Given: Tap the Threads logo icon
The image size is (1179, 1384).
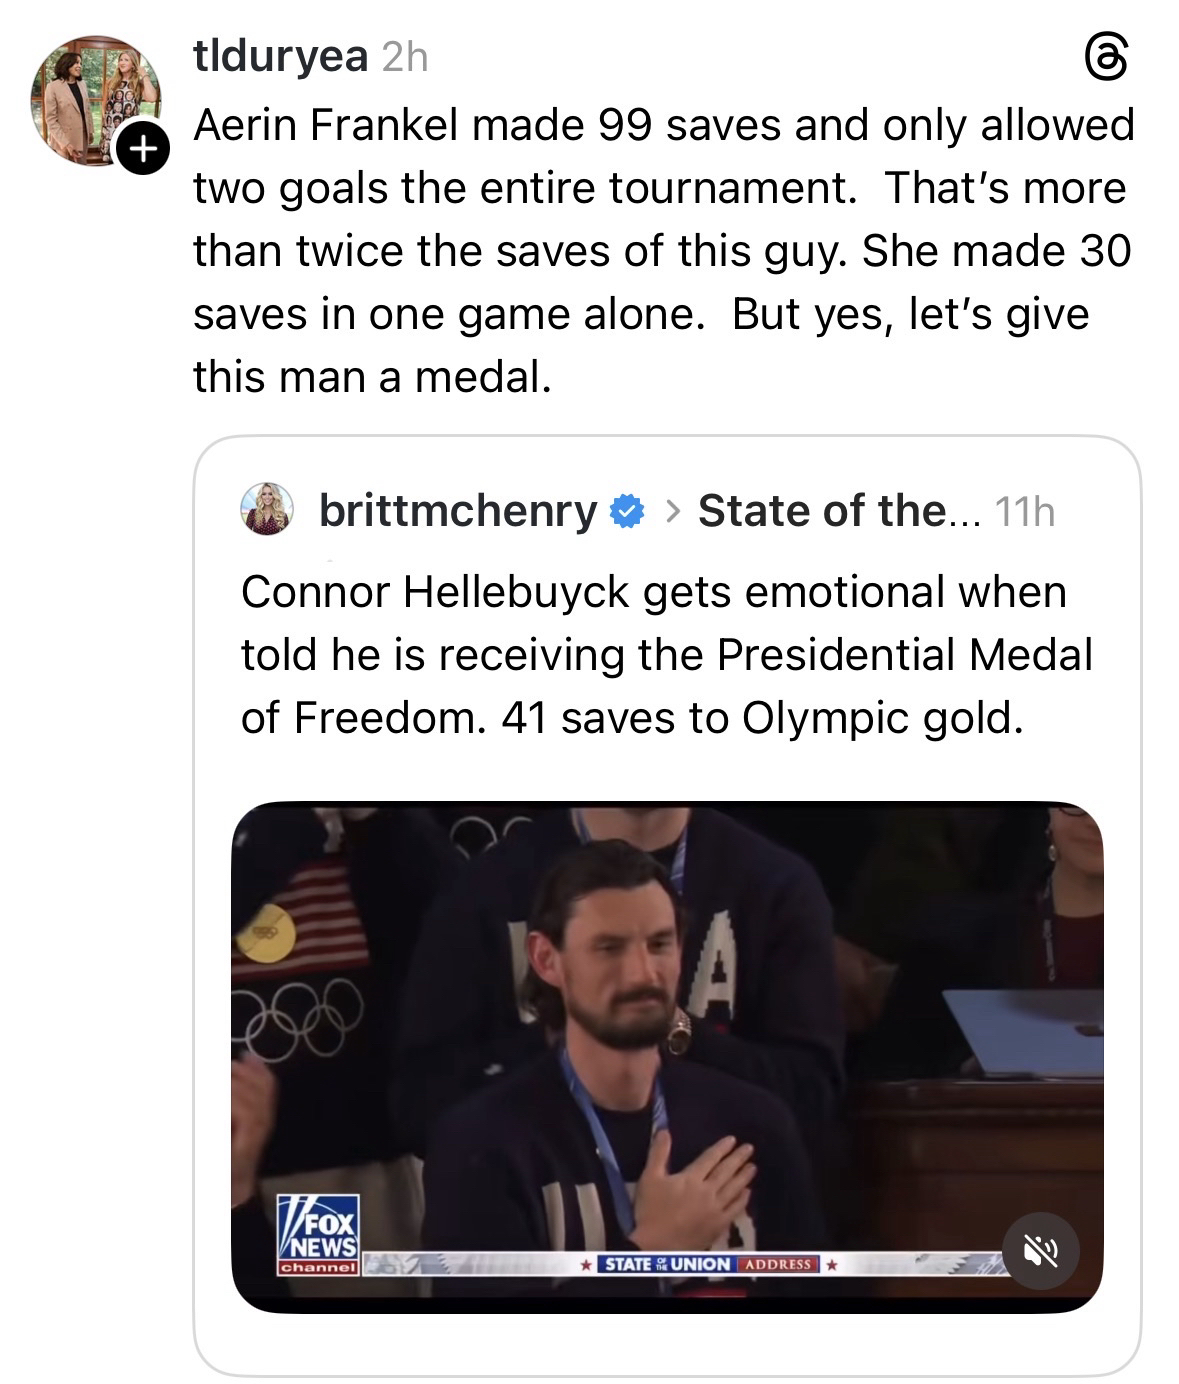Looking at the screenshot, I should tap(1107, 57).
